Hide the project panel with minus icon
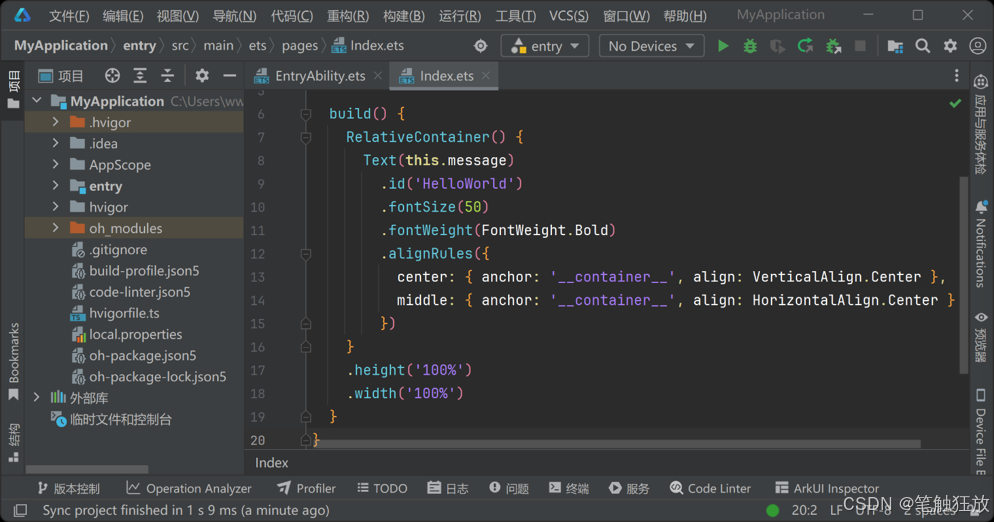The image size is (994, 522). 229,76
